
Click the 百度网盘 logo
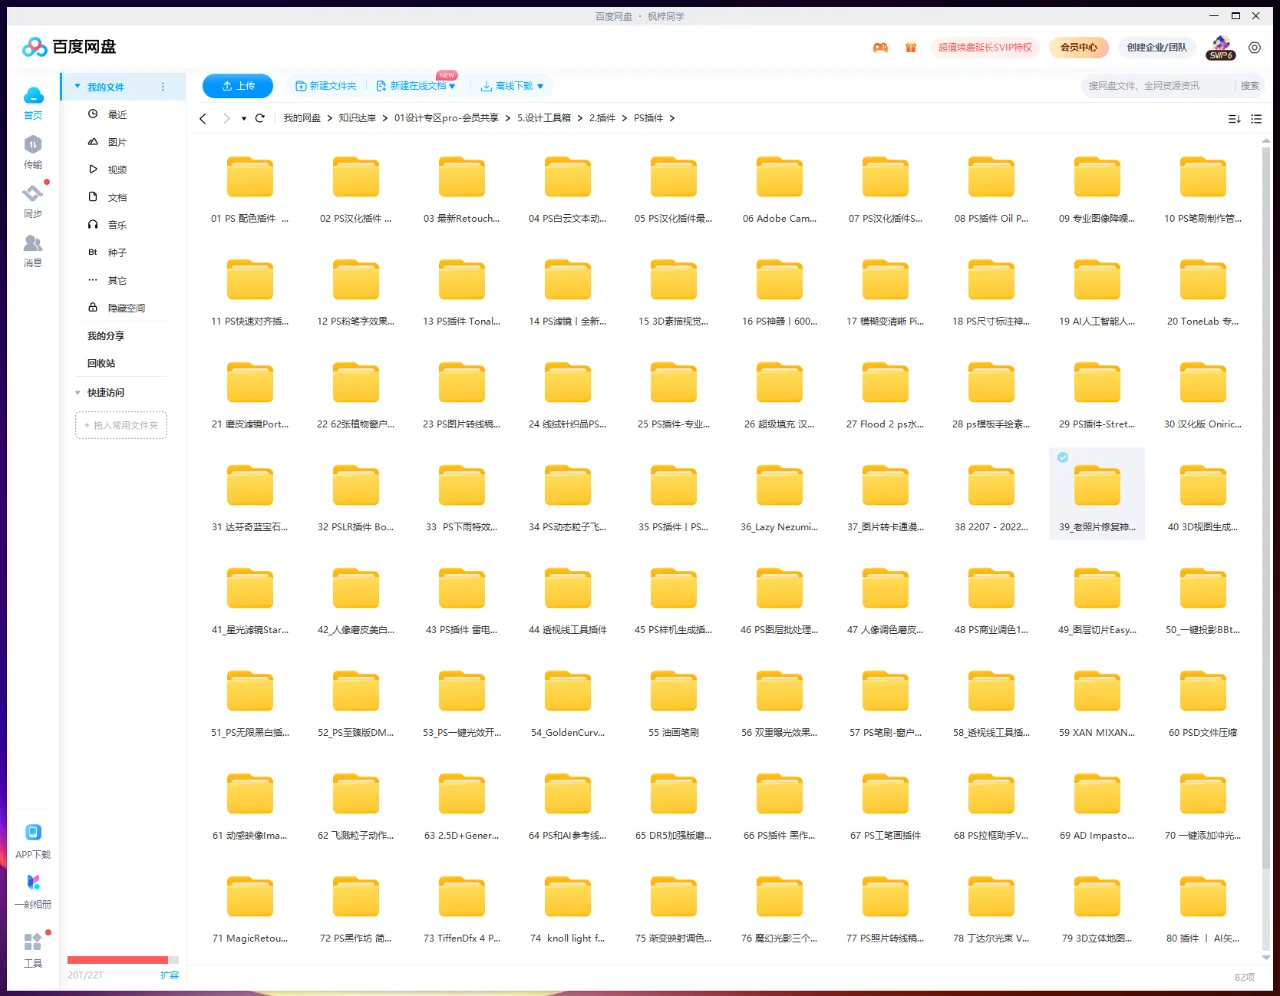click(x=69, y=47)
